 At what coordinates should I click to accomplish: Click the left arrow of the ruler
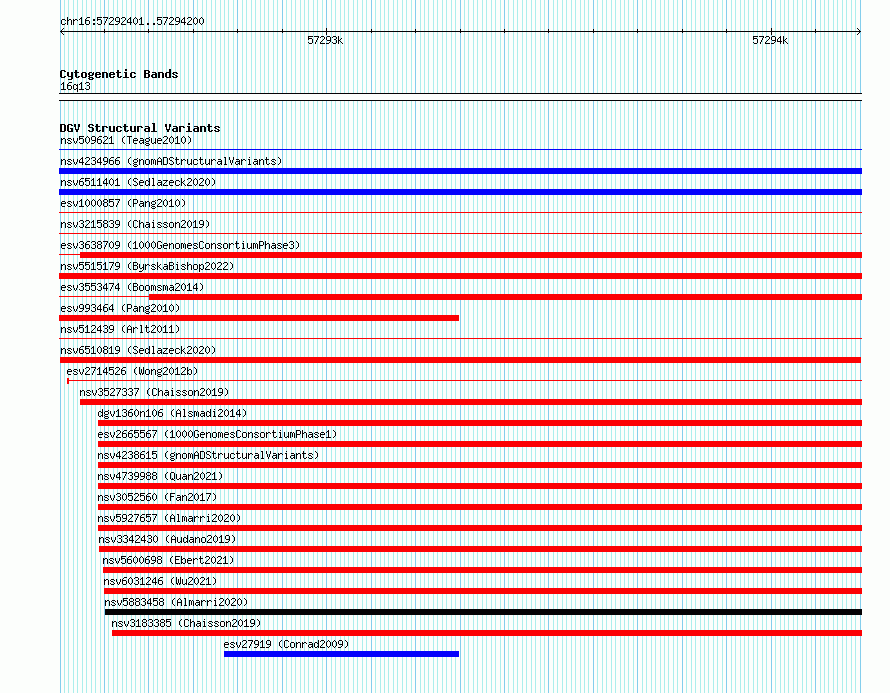click(62, 32)
